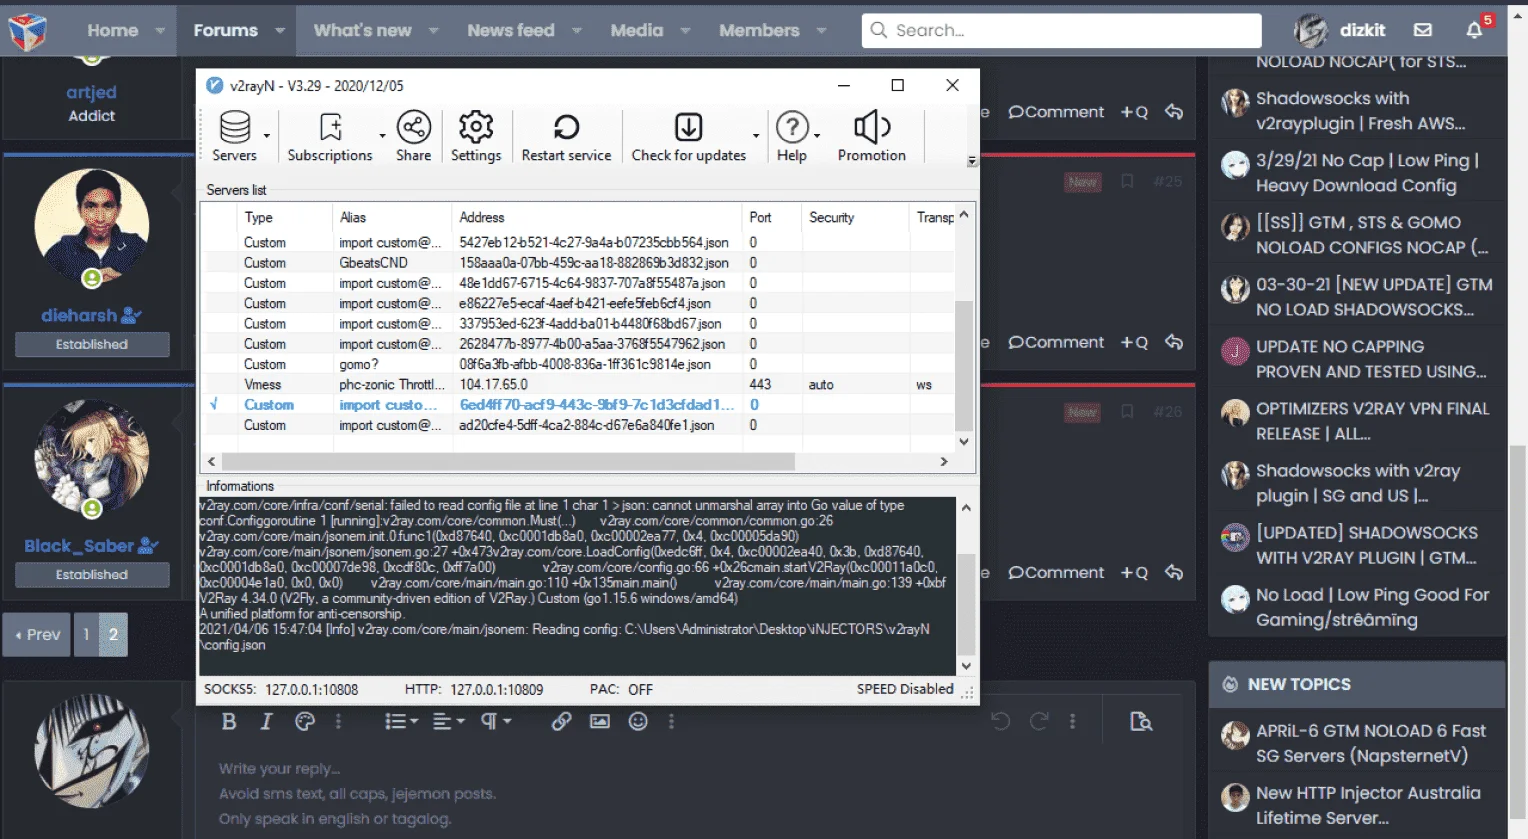1528x839 pixels.
Task: Select the GbeatsCND server row
Action: (x=578, y=263)
